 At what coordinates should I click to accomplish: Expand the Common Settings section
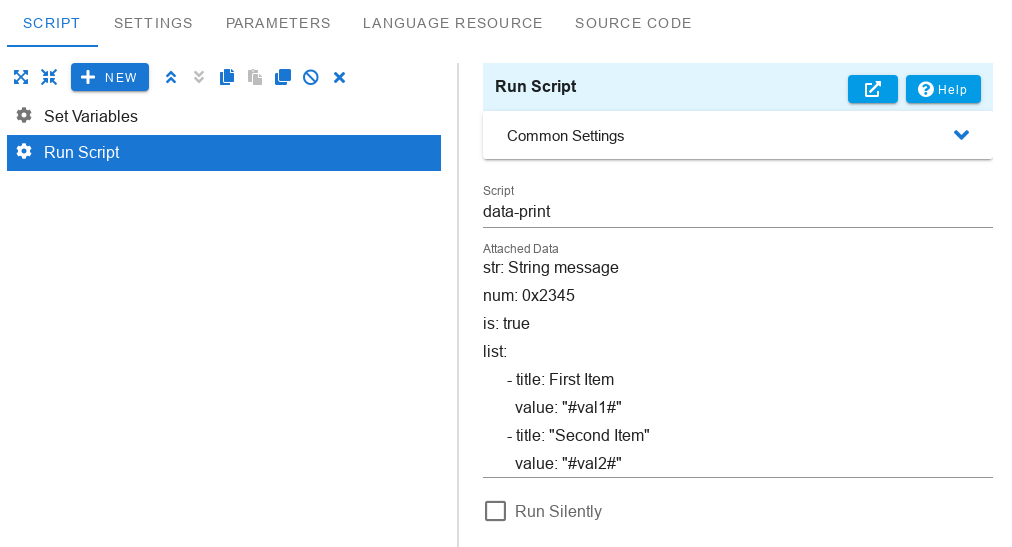pyautogui.click(x=738, y=135)
